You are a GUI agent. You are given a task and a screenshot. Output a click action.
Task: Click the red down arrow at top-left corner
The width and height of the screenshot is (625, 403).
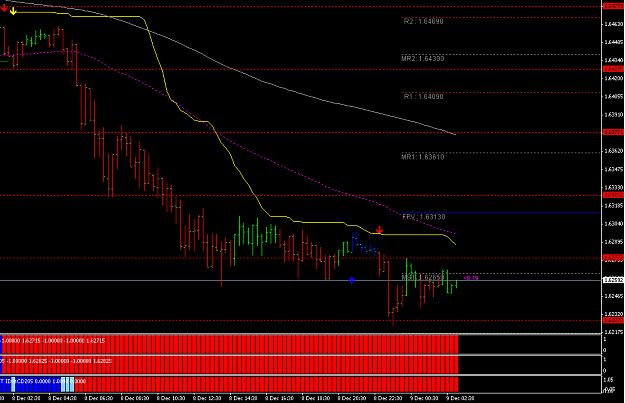pos(4,8)
